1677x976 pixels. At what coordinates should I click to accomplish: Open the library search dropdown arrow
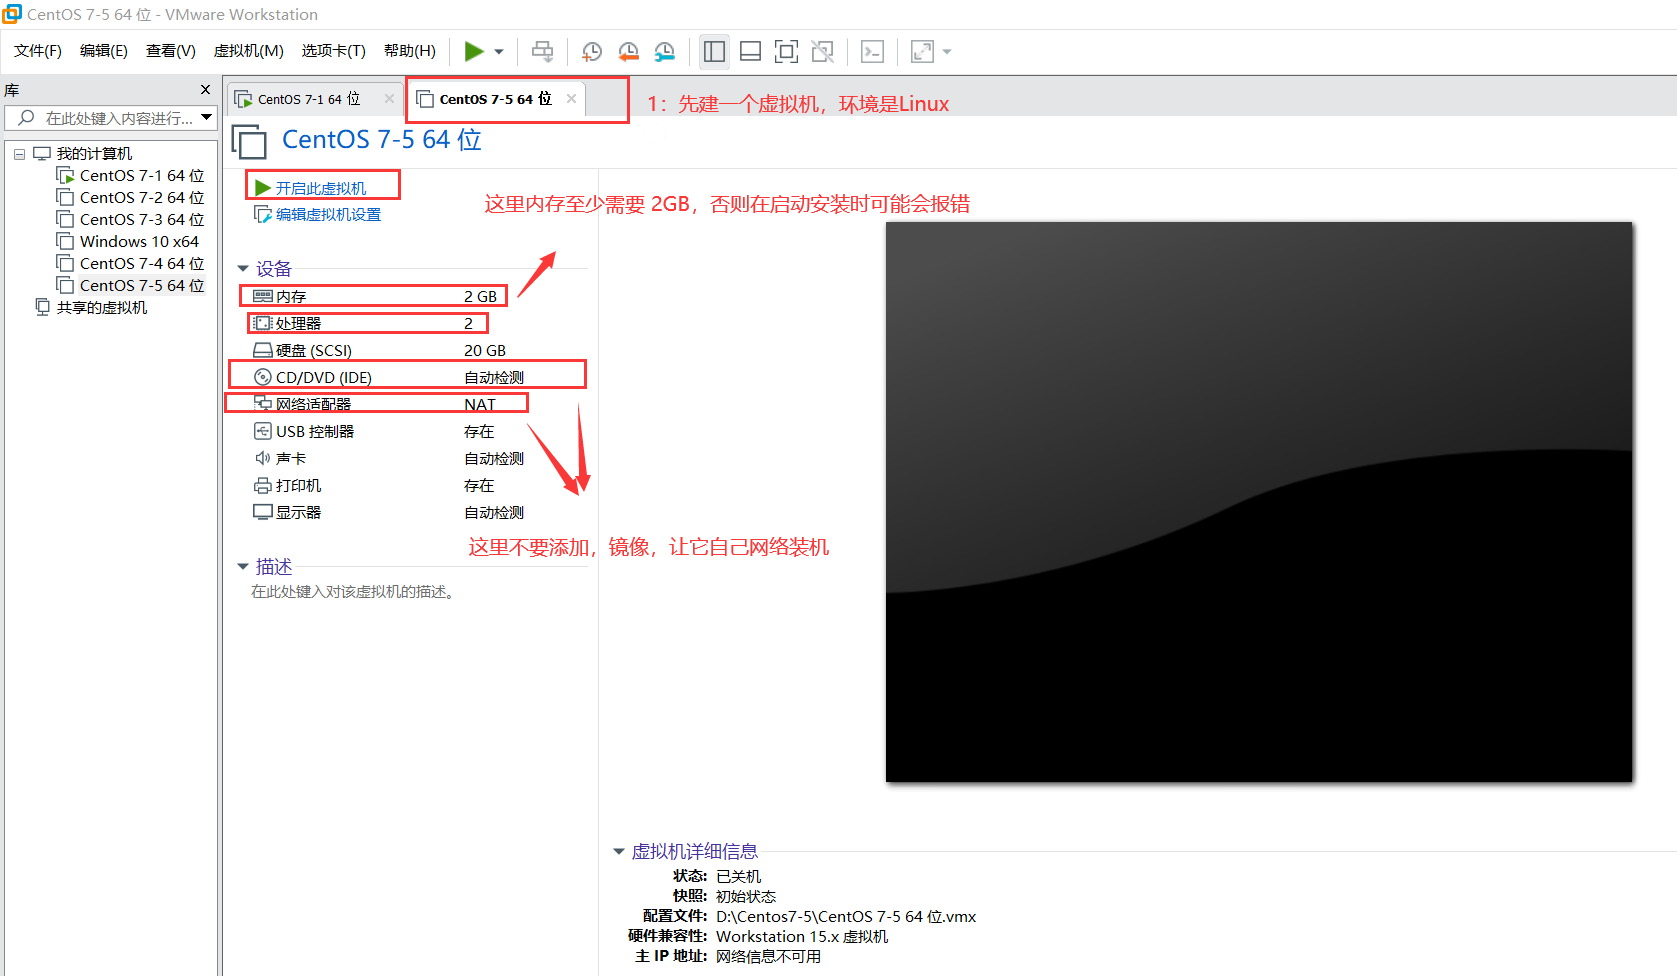click(x=206, y=117)
